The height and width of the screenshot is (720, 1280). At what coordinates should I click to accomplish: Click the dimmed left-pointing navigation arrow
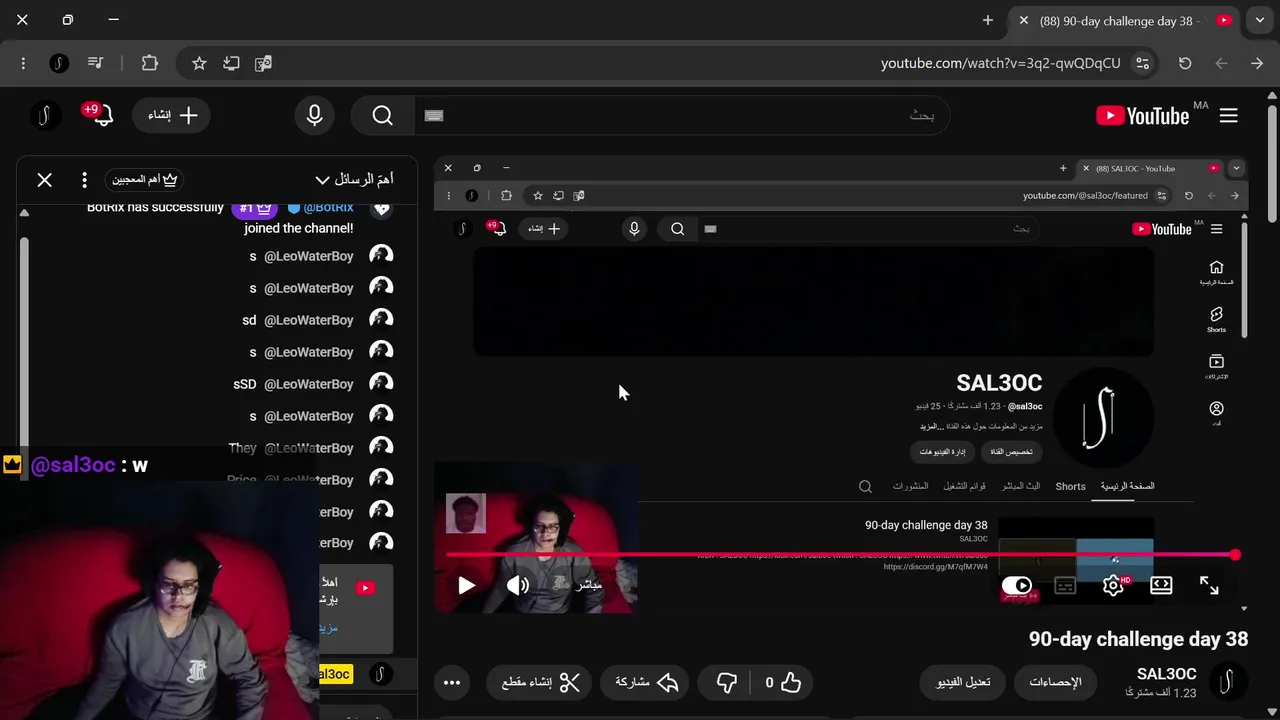tap(1221, 63)
